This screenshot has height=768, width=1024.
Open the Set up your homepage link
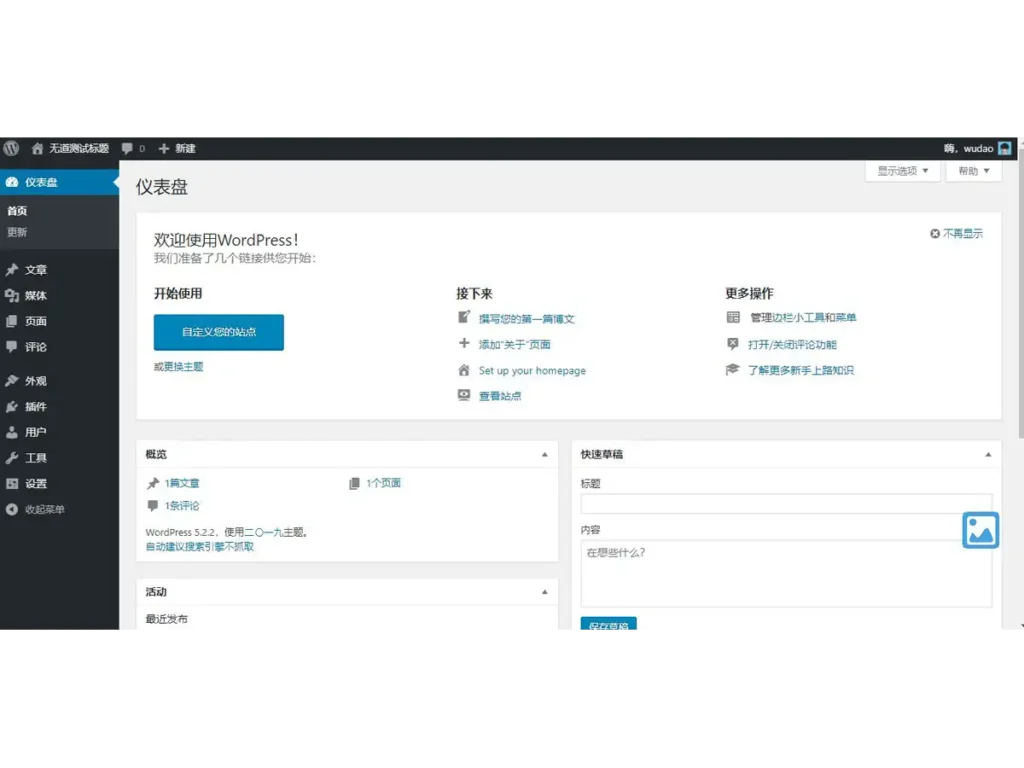pyautogui.click(x=535, y=370)
